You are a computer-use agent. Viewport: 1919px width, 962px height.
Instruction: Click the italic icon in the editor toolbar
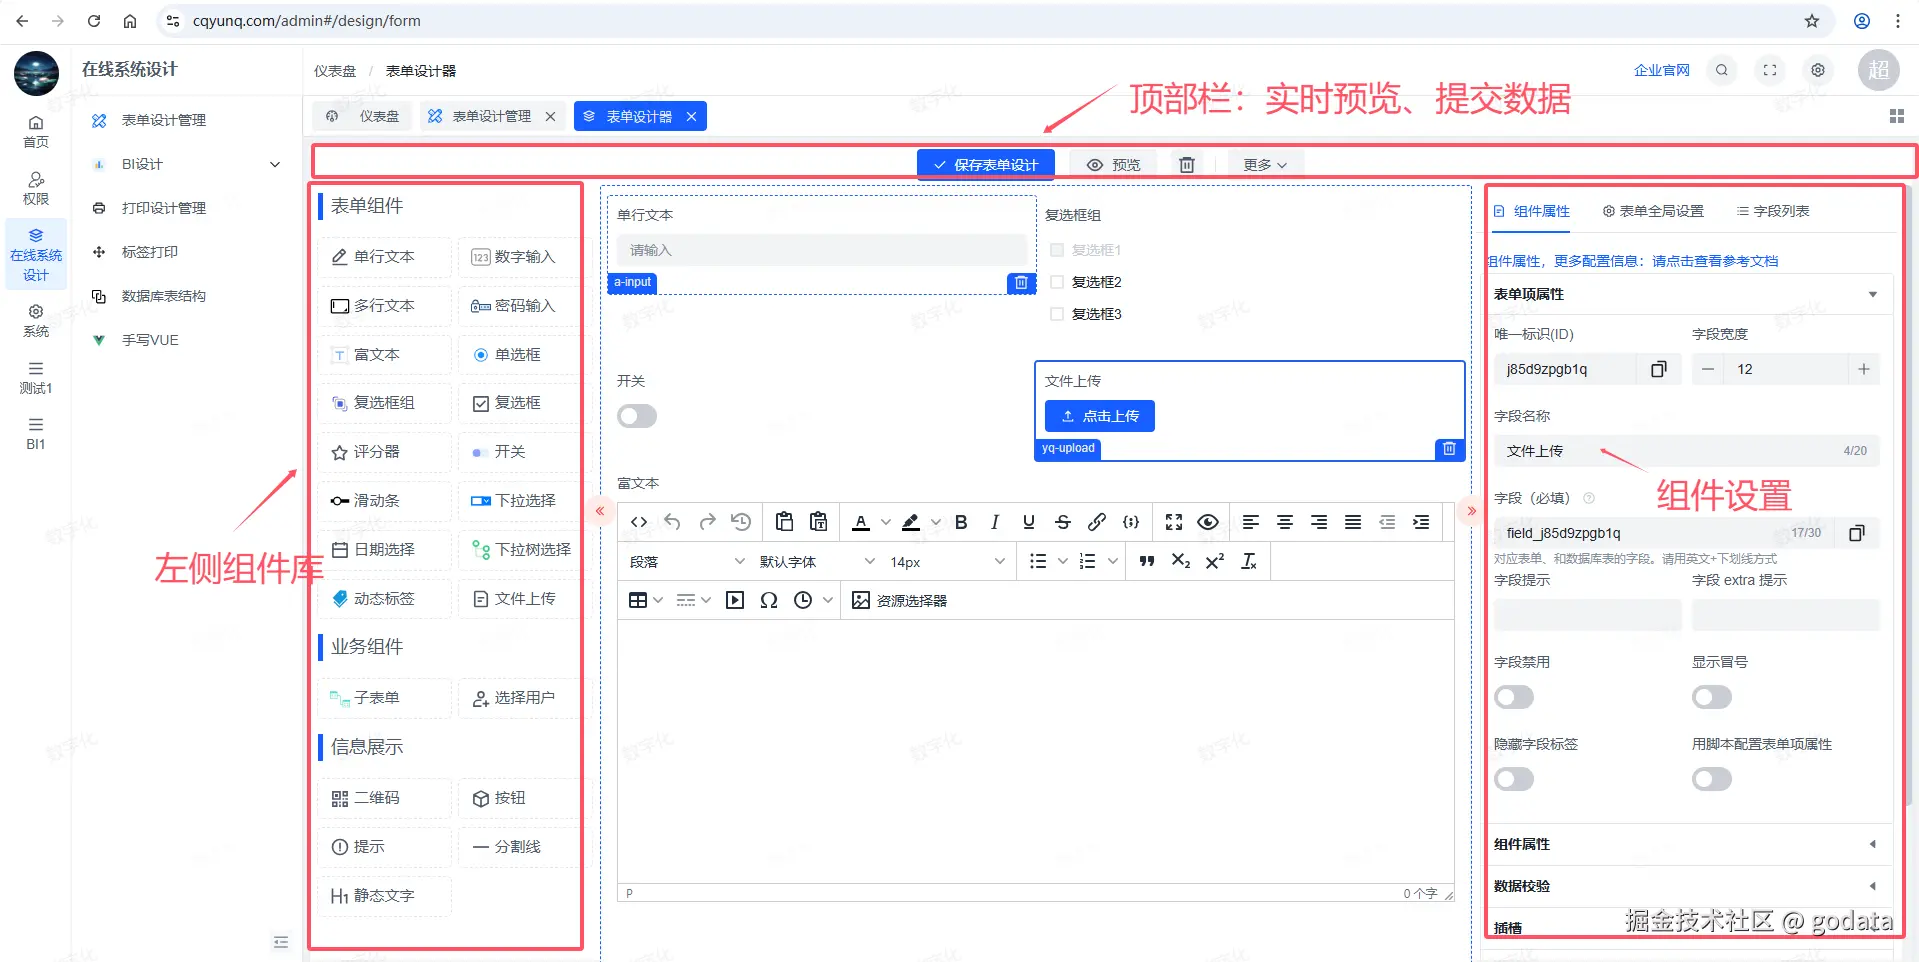click(994, 521)
